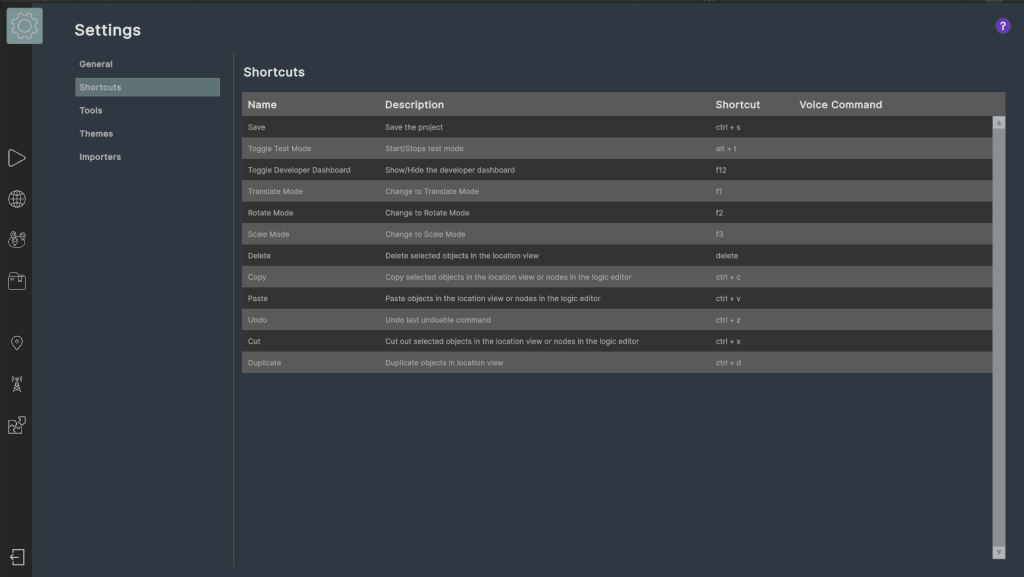Select the Toggle Test Mode shortcut row
Viewport: 1024px width, 577px height.
click(x=616, y=149)
